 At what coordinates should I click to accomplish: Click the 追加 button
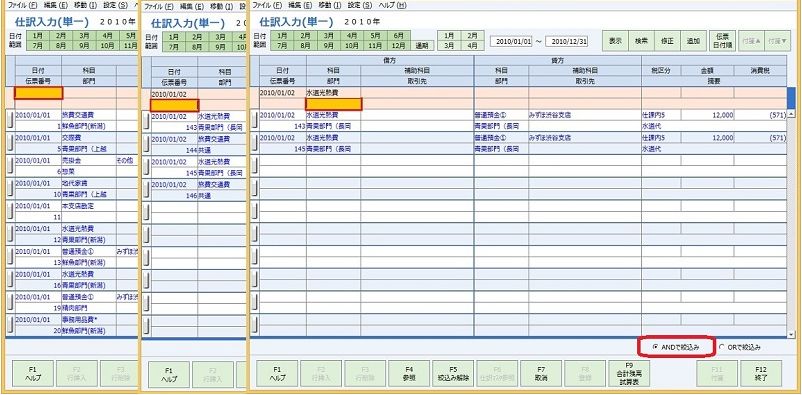tap(694, 41)
